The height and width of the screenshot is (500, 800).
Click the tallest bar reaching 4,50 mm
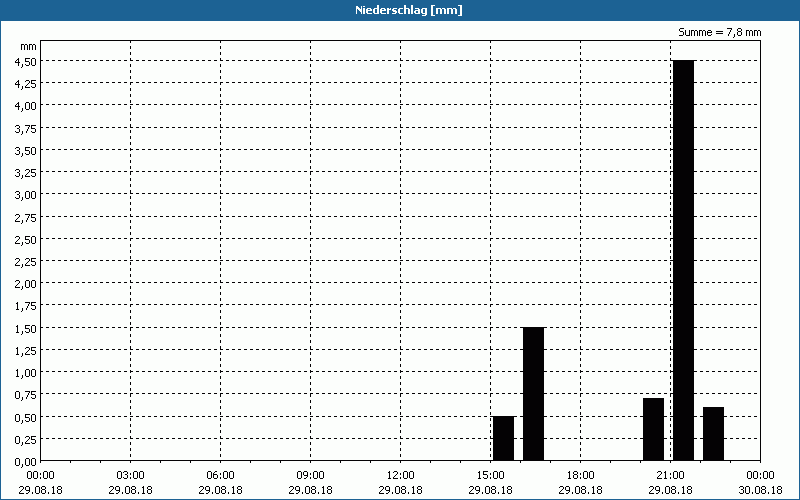point(684,260)
